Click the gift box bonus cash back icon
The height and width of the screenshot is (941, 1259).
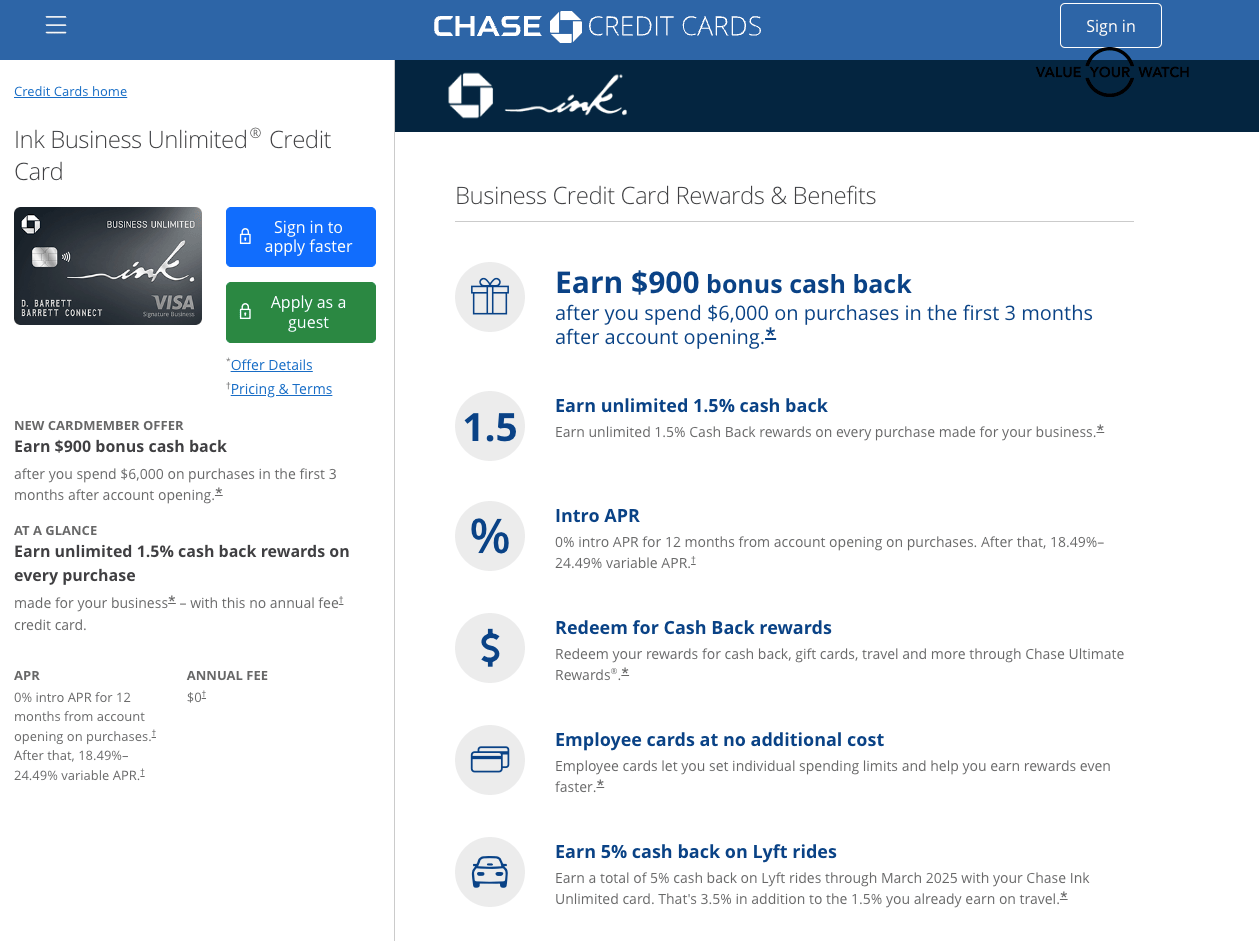click(490, 297)
